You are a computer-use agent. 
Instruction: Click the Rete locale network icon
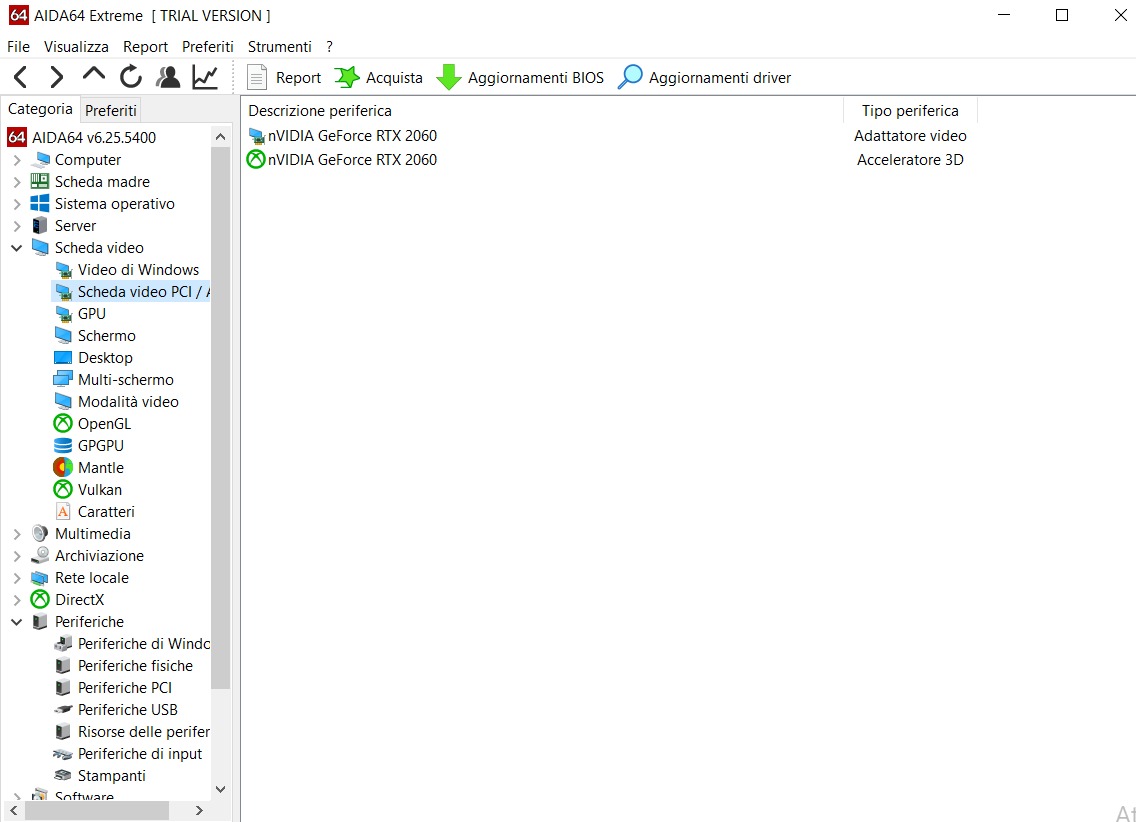click(x=40, y=578)
